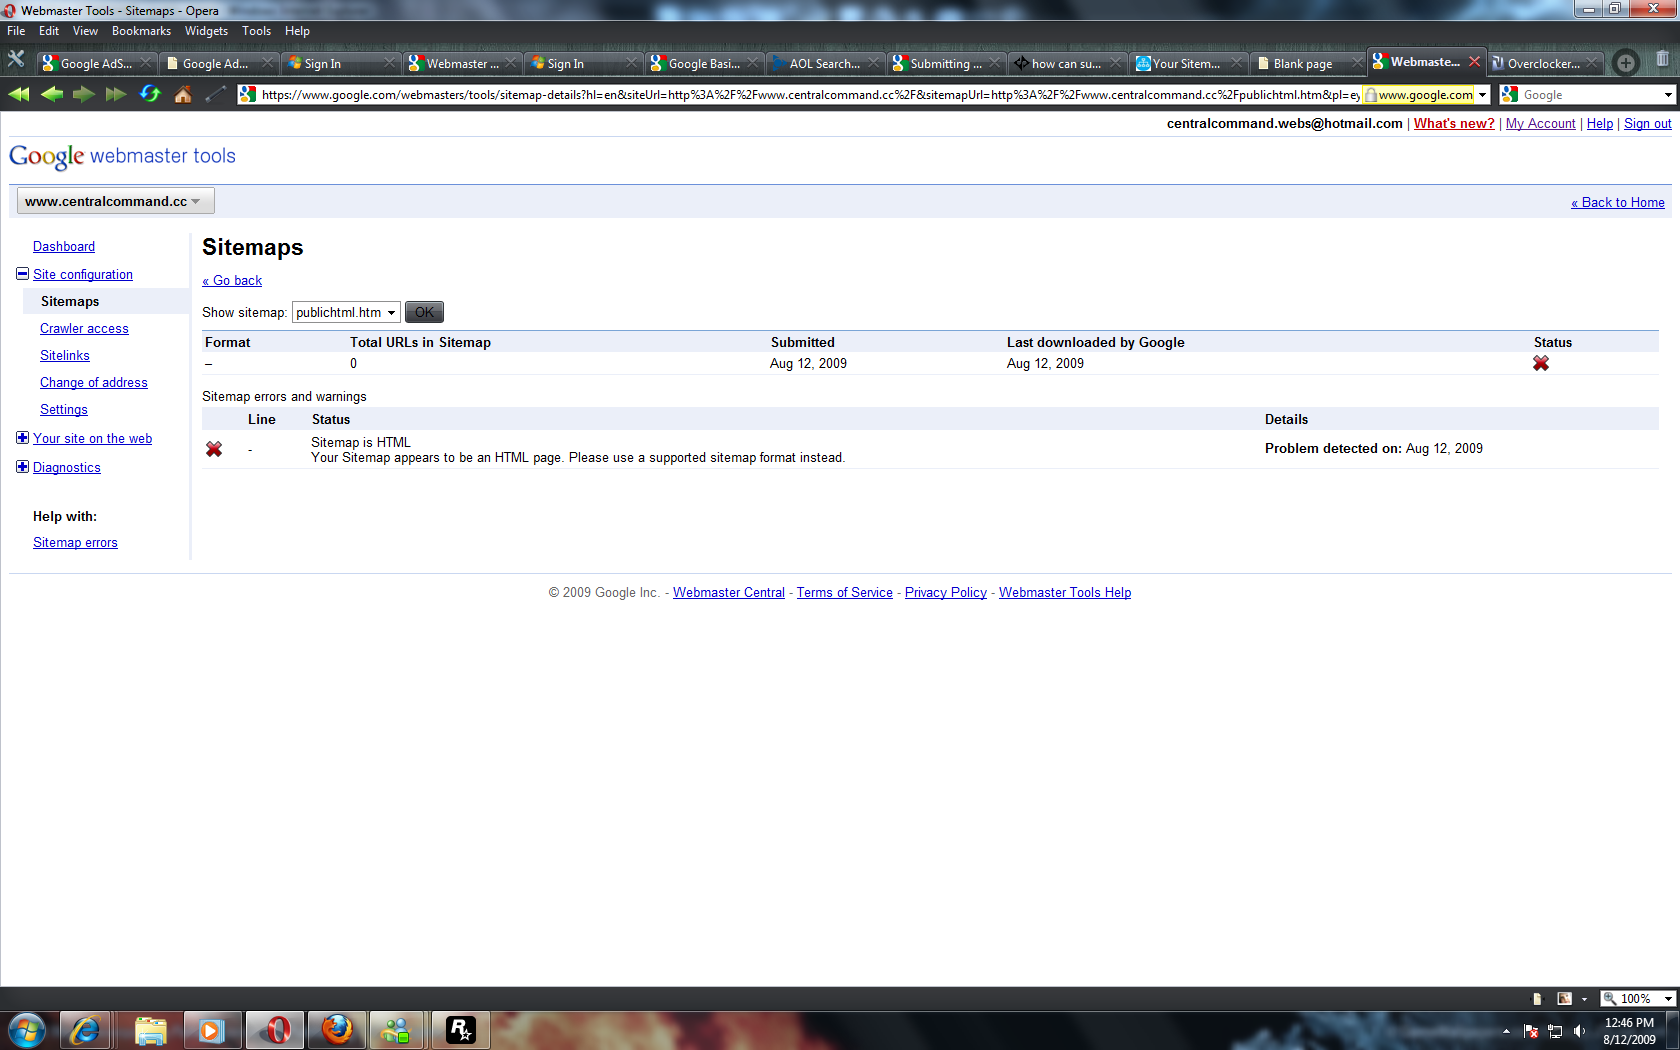The height and width of the screenshot is (1050, 1680).
Task: Open the www.centralcommand.cc site dropdown
Action: (115, 201)
